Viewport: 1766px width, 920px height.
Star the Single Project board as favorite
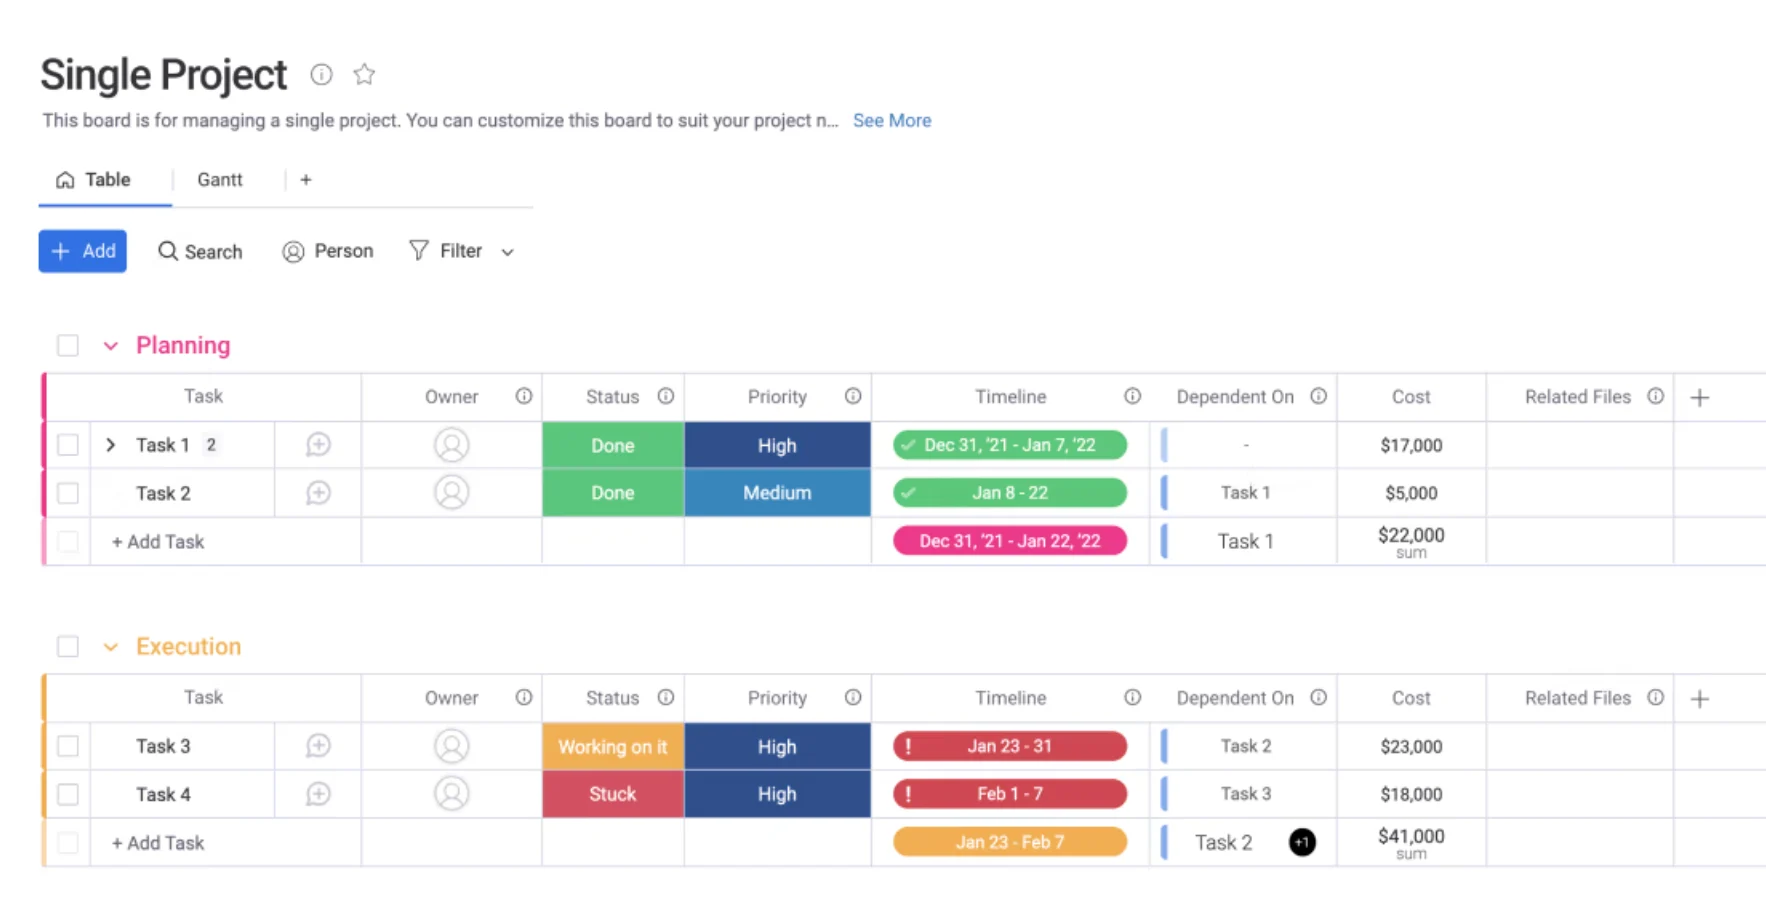tap(364, 74)
